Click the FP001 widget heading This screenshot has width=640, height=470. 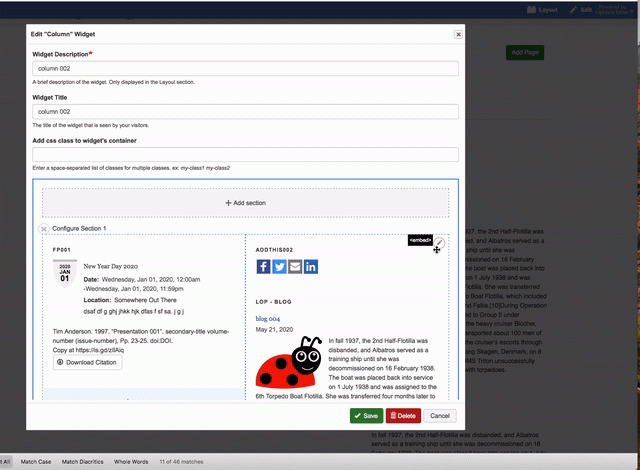(x=62, y=250)
